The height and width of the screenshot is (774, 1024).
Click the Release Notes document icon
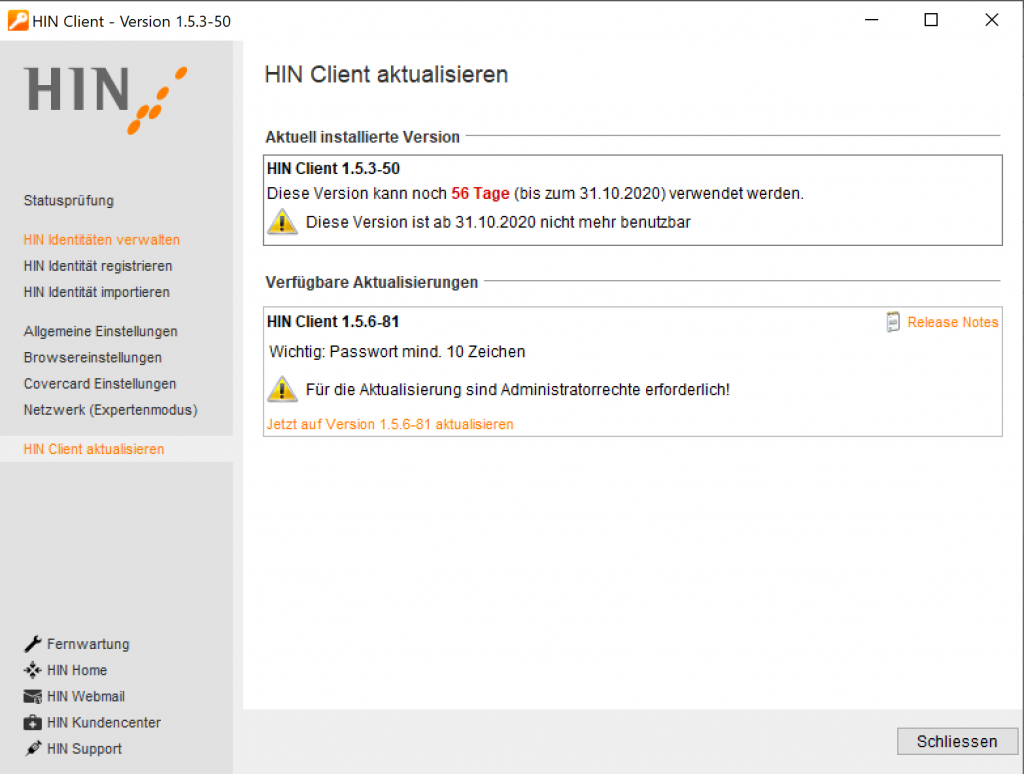click(893, 322)
